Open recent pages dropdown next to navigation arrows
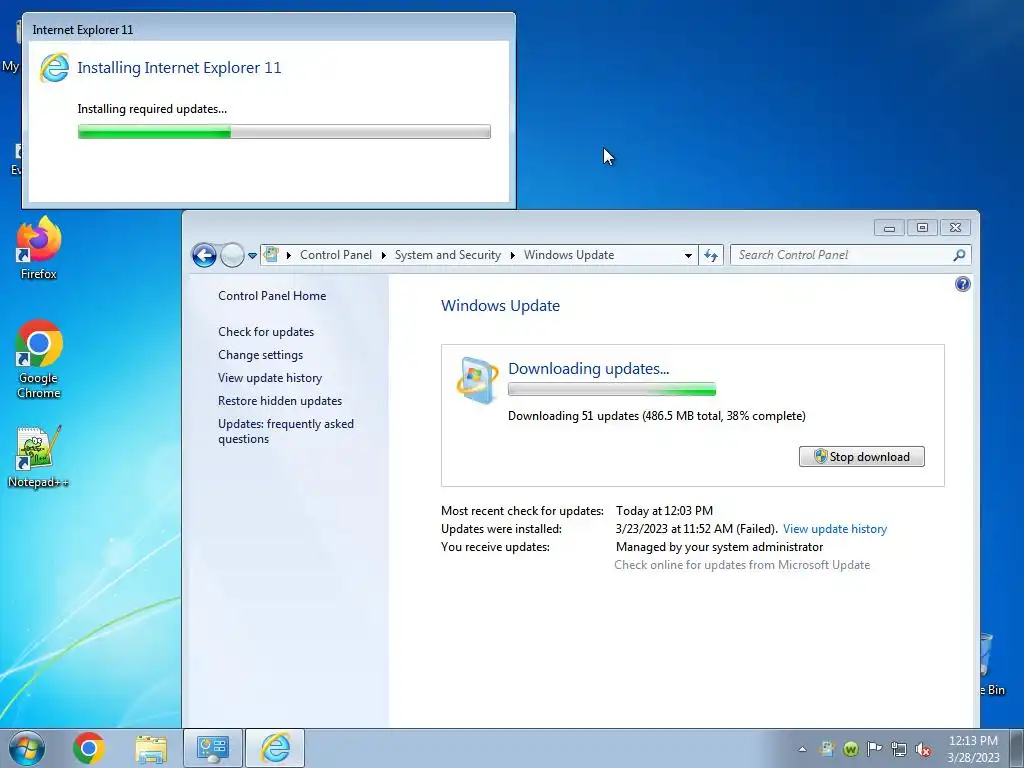Viewport: 1024px width, 768px height. 252,256
